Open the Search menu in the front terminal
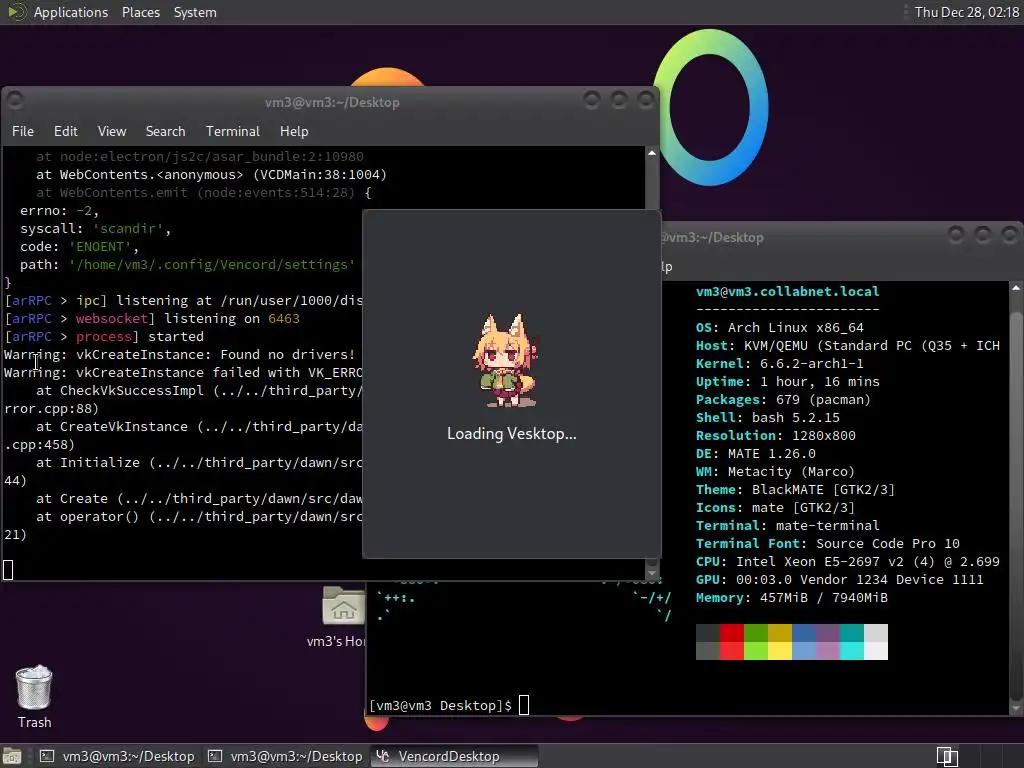This screenshot has height=768, width=1024. tap(165, 131)
